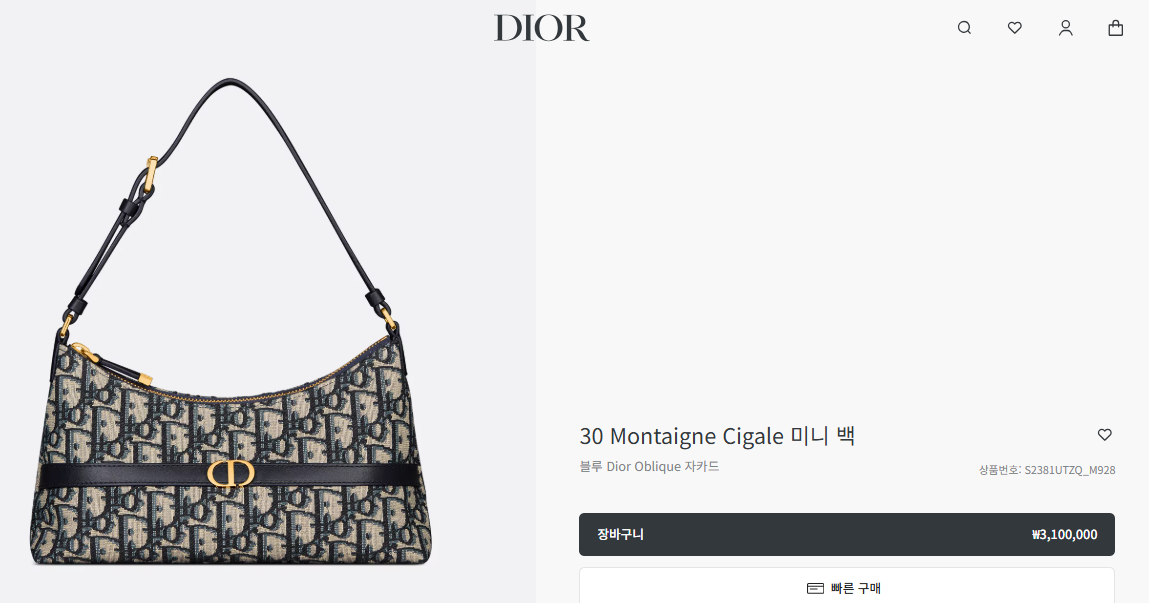Click the 상품번호 label text
The height and width of the screenshot is (603, 1149).
click(x=1000, y=470)
